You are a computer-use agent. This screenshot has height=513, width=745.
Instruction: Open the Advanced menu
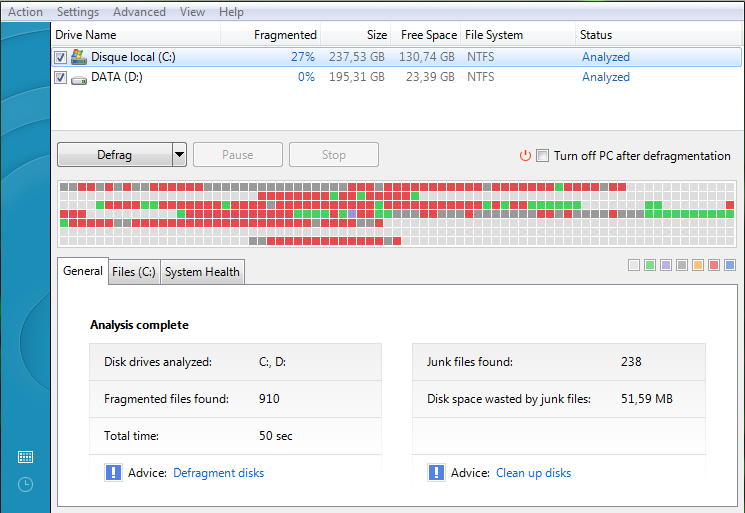tap(139, 12)
